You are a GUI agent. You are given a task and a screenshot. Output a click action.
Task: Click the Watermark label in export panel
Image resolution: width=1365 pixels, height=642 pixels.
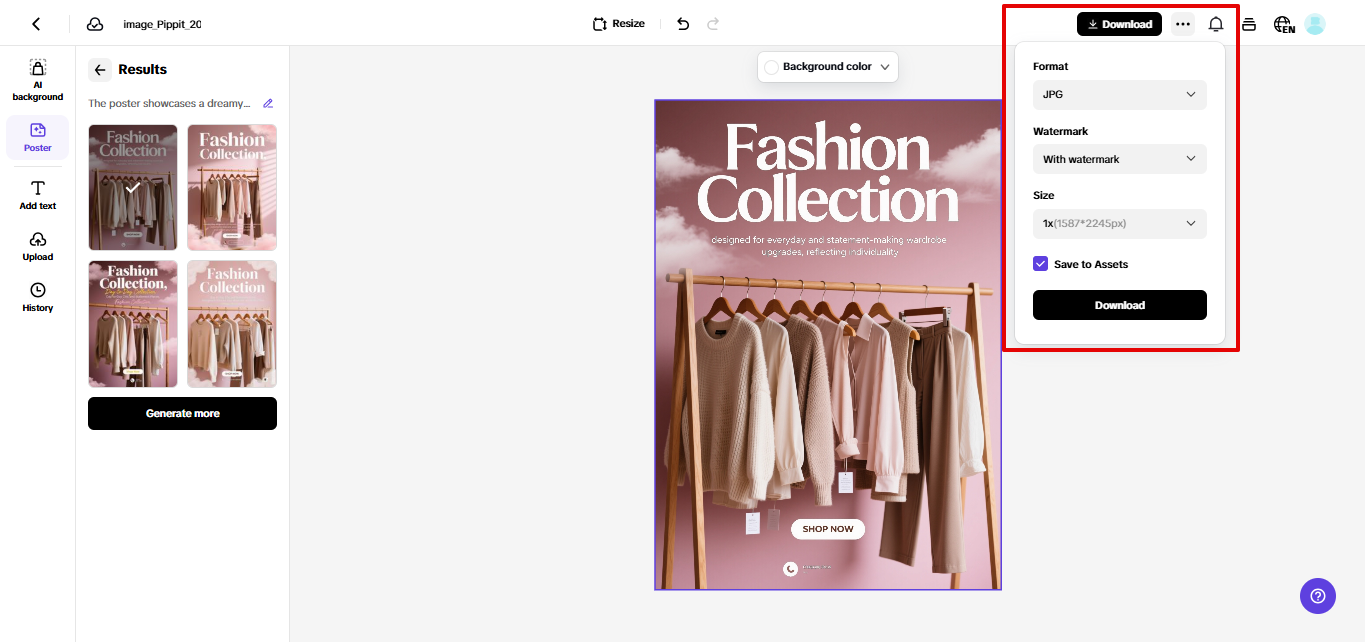(x=1060, y=131)
